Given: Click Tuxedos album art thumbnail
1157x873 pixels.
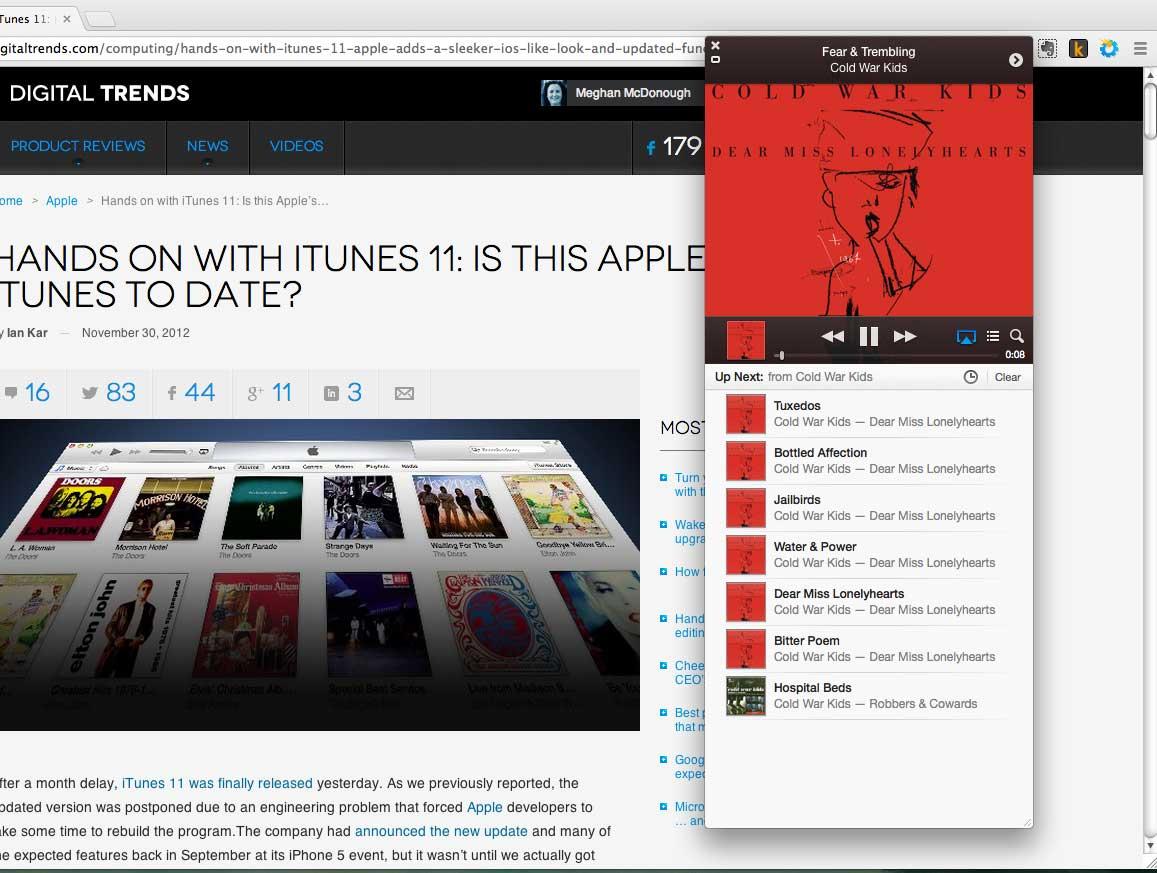Looking at the screenshot, I should pos(745,414).
